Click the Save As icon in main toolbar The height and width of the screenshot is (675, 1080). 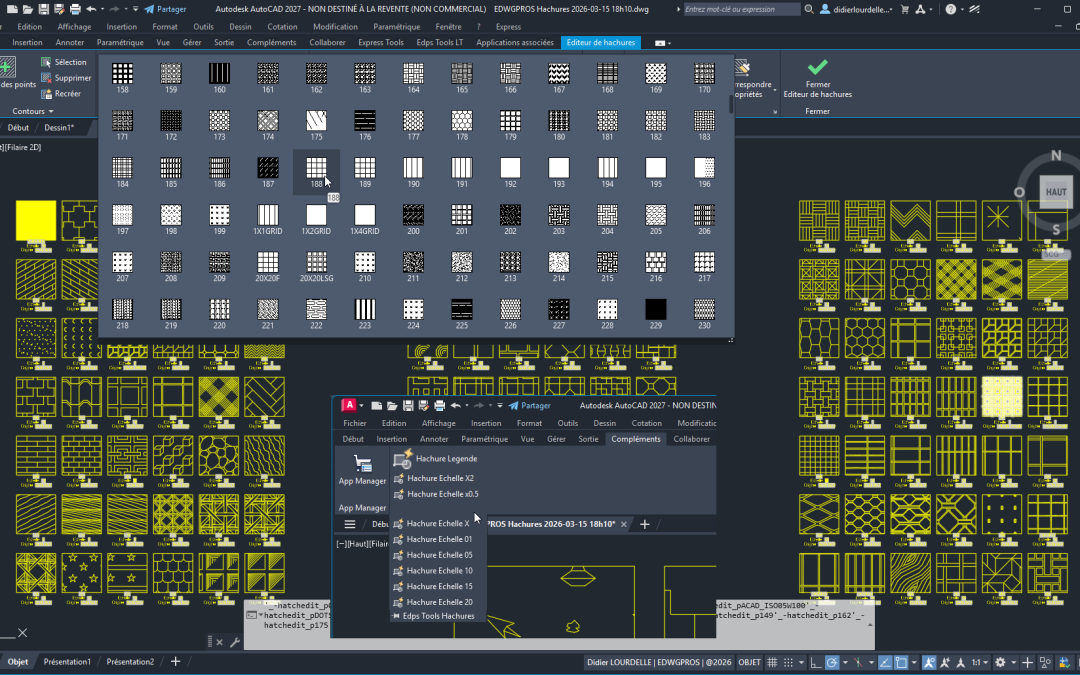click(x=59, y=9)
